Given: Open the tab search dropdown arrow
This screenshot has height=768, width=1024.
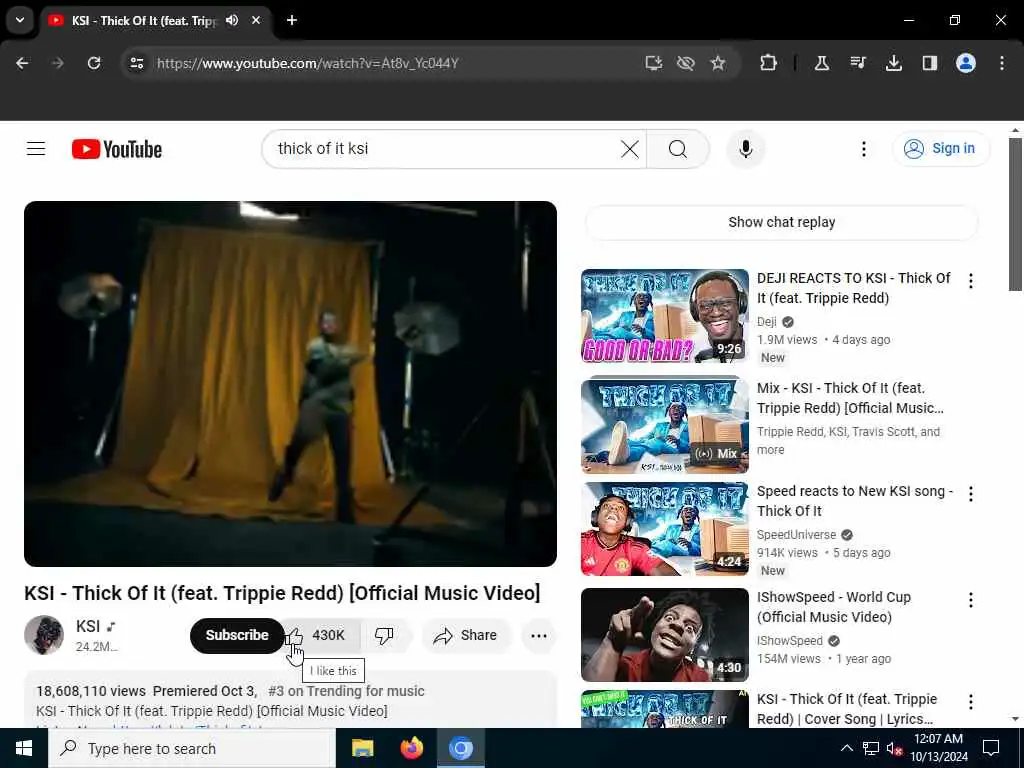Looking at the screenshot, I should (x=20, y=20).
